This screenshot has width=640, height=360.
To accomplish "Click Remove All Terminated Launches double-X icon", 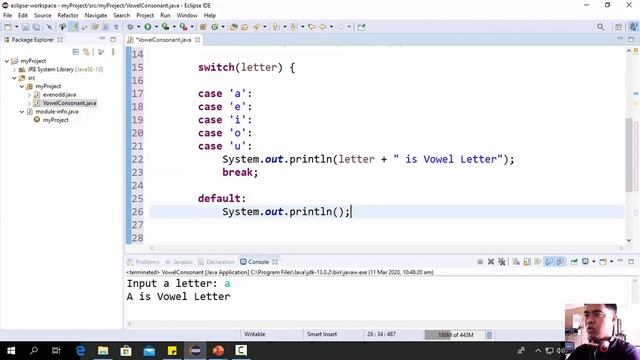I will [x=502, y=262].
